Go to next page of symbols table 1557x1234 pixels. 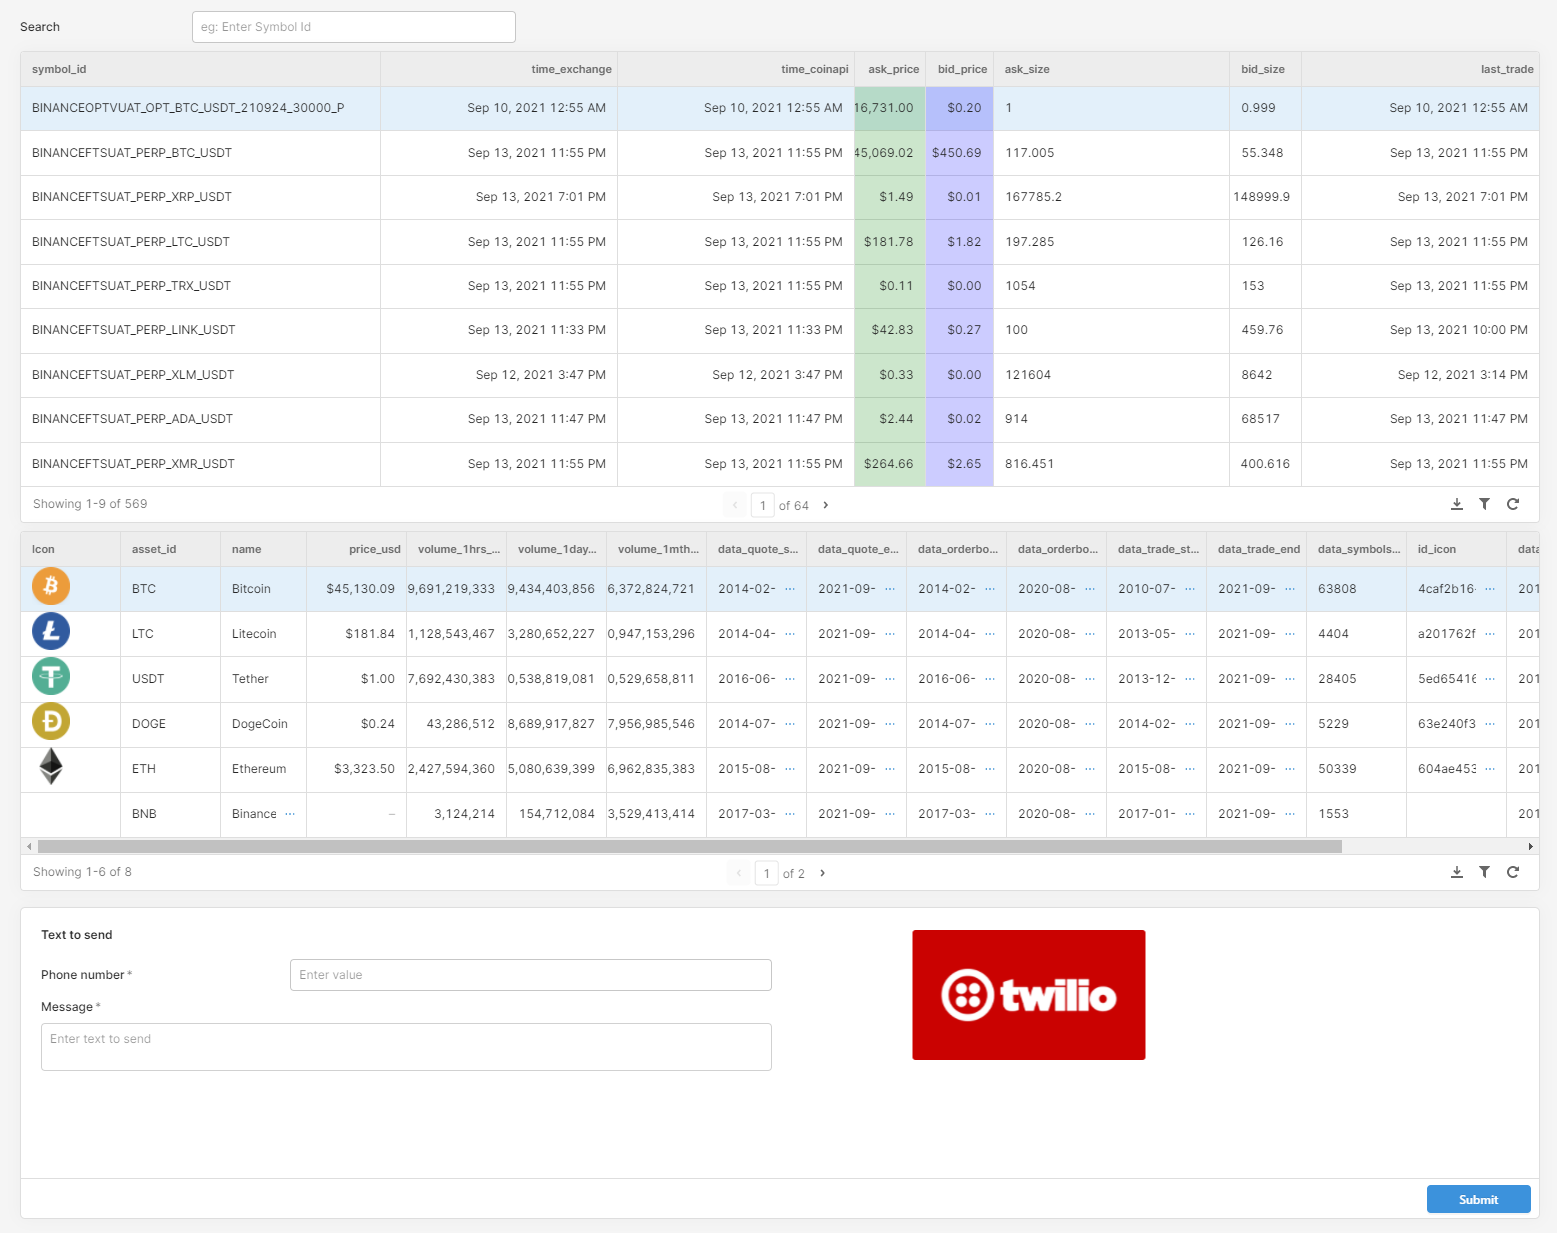826,505
